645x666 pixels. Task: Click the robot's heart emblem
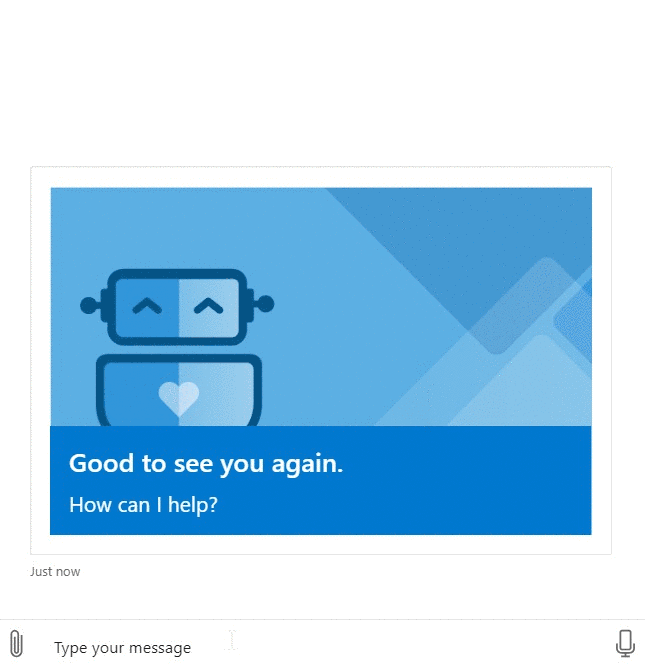tap(179, 398)
